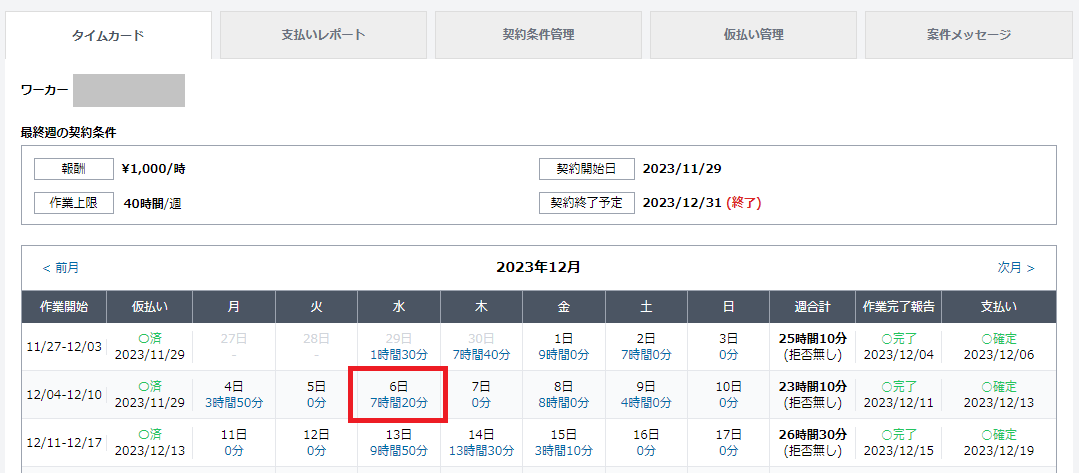The image size is (1079, 473).
Task: Select the 仮払い管理 tab
Action: [753, 35]
